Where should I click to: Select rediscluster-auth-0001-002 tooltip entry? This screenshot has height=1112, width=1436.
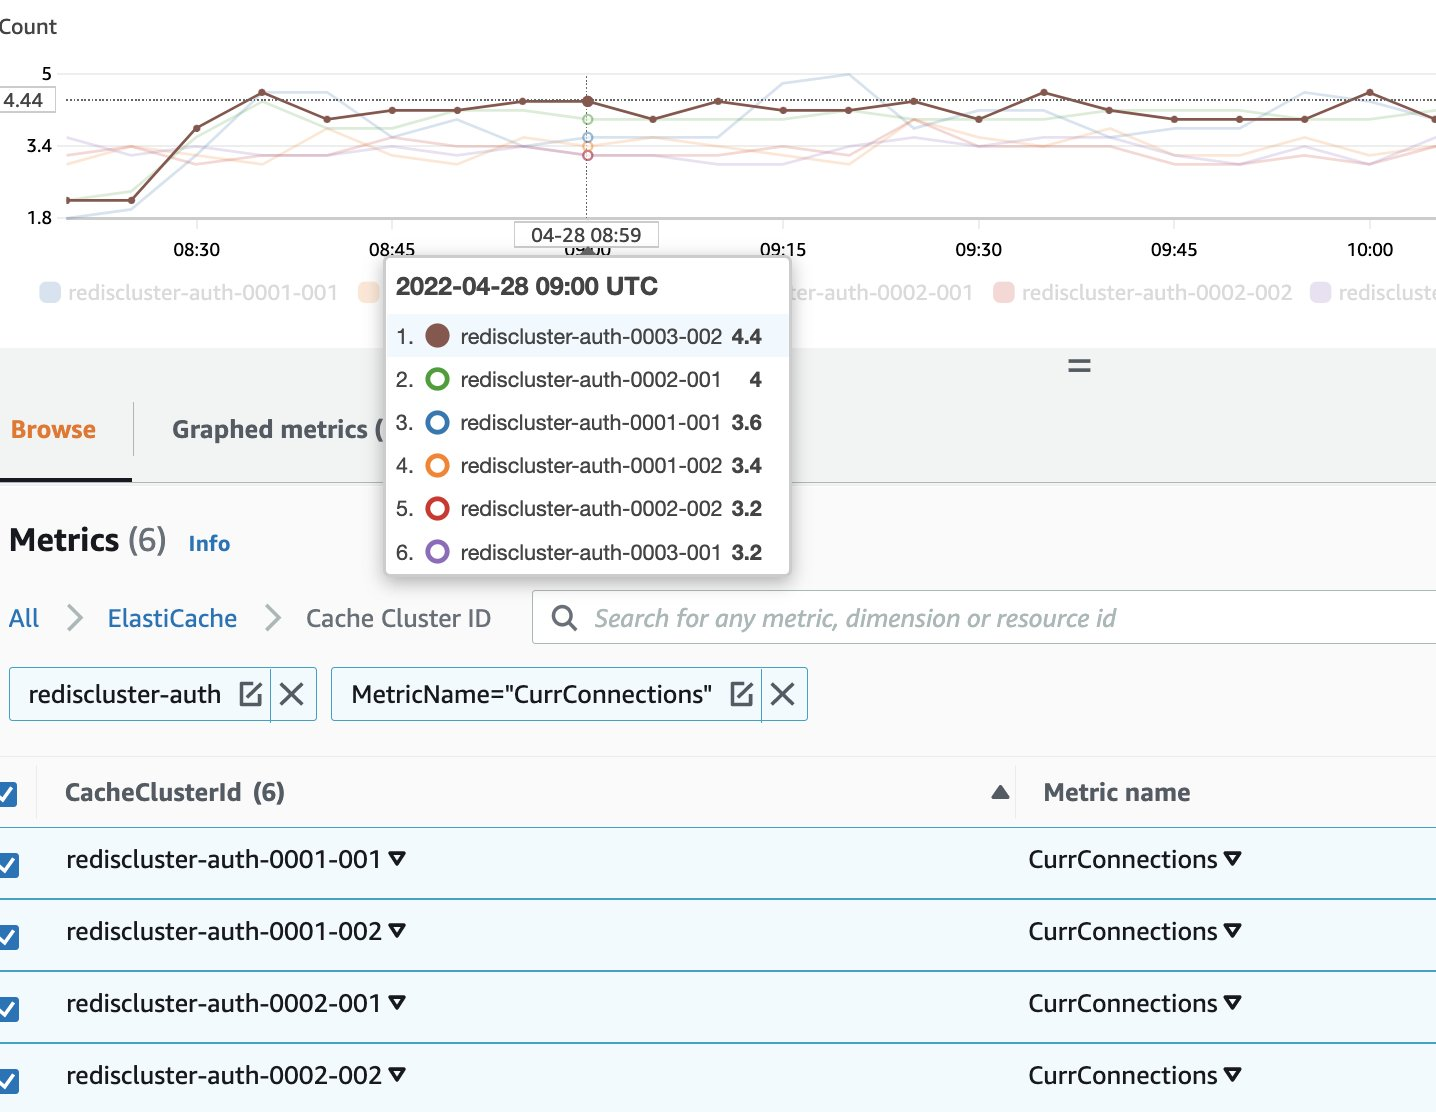588,466
